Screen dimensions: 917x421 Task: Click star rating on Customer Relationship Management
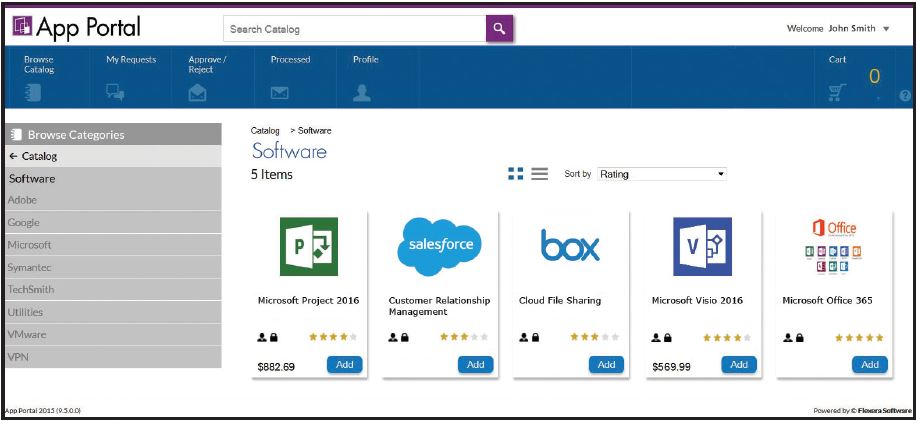[x=464, y=337]
